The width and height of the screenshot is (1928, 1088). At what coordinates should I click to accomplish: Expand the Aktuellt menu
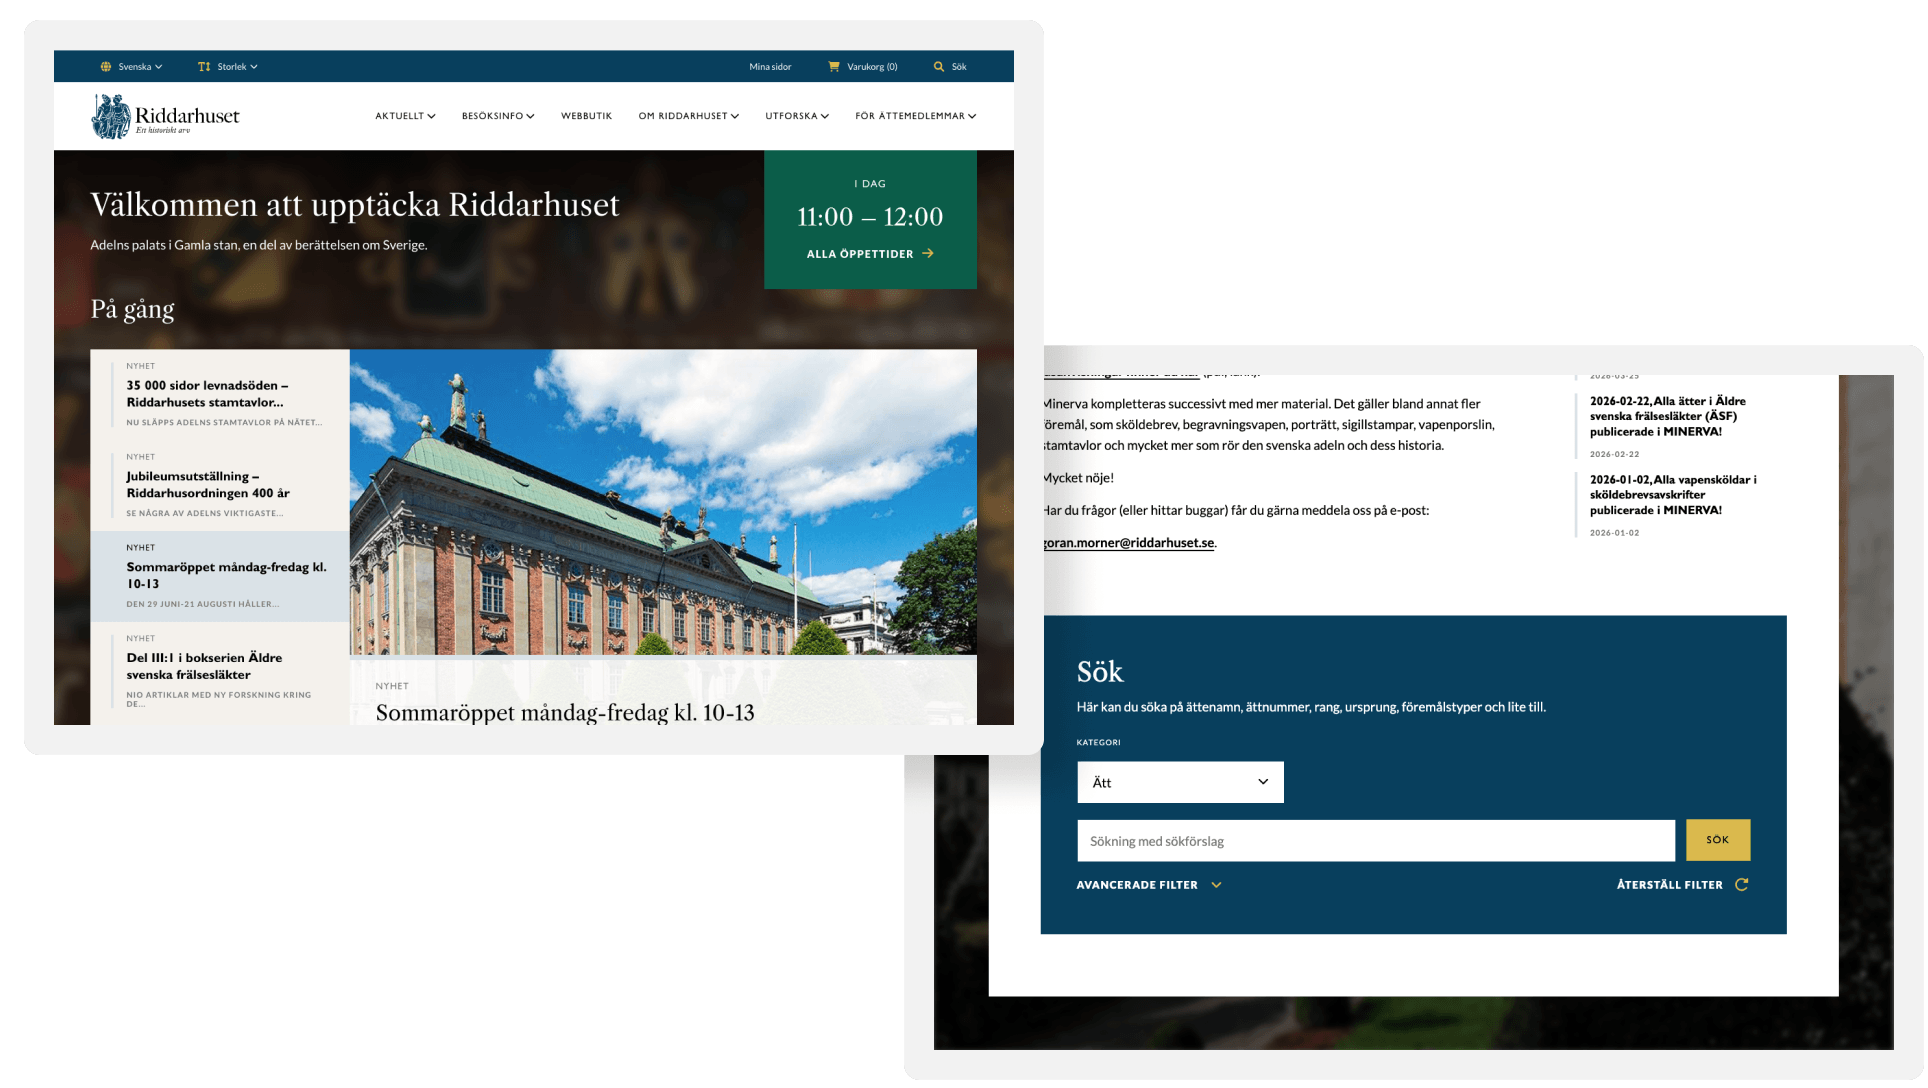tap(405, 116)
